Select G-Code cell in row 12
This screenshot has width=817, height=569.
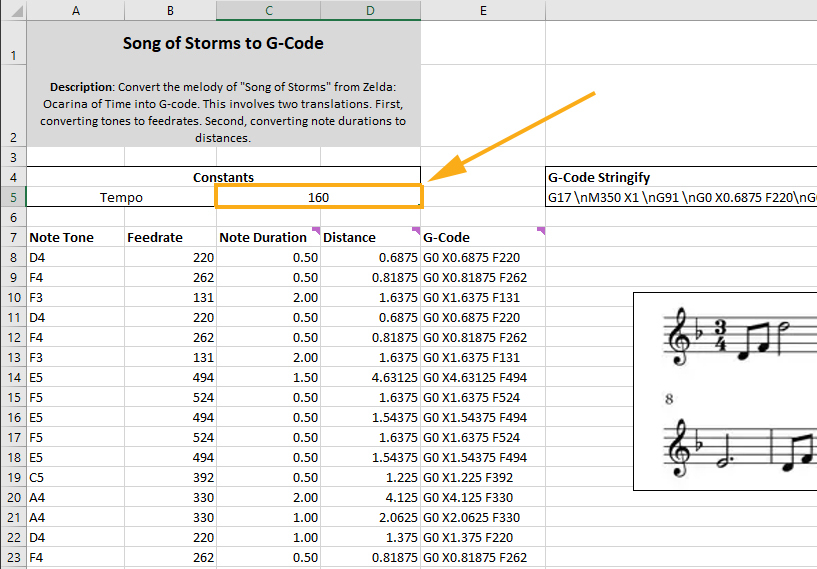tap(483, 337)
